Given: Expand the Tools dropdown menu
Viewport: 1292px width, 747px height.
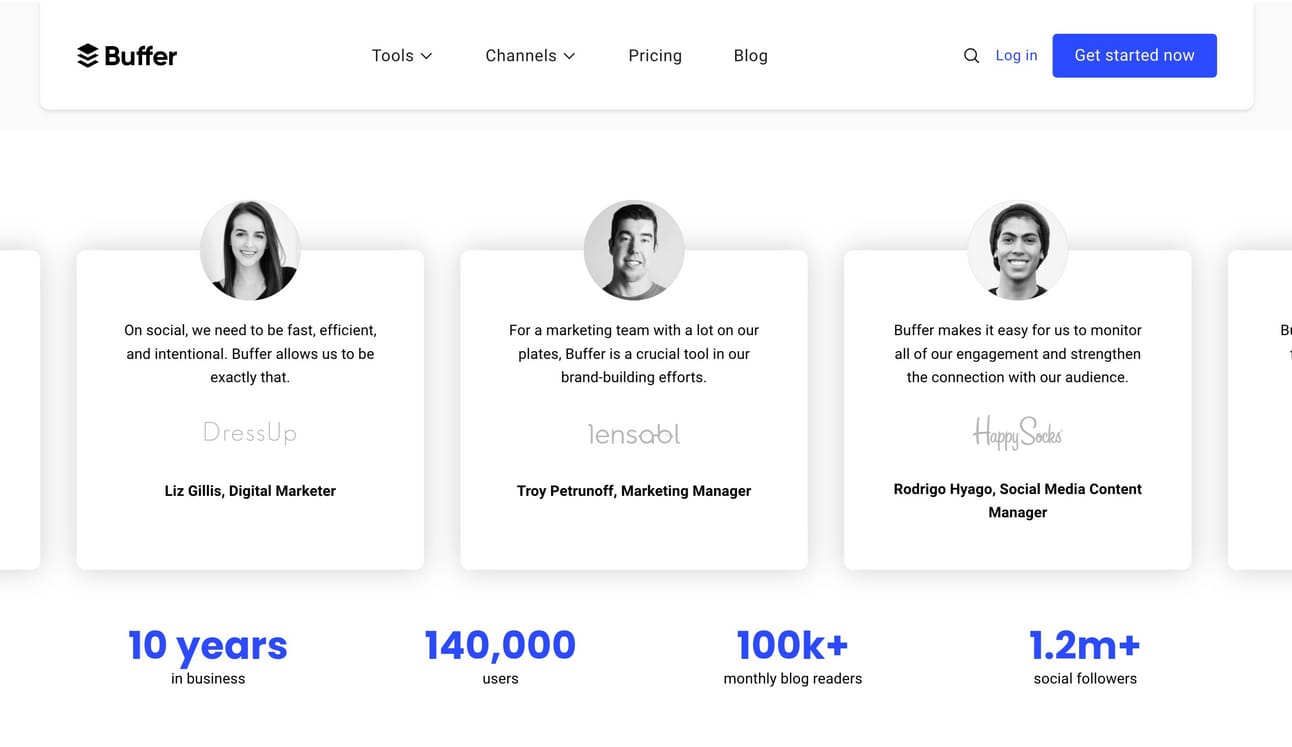Looking at the screenshot, I should point(402,56).
